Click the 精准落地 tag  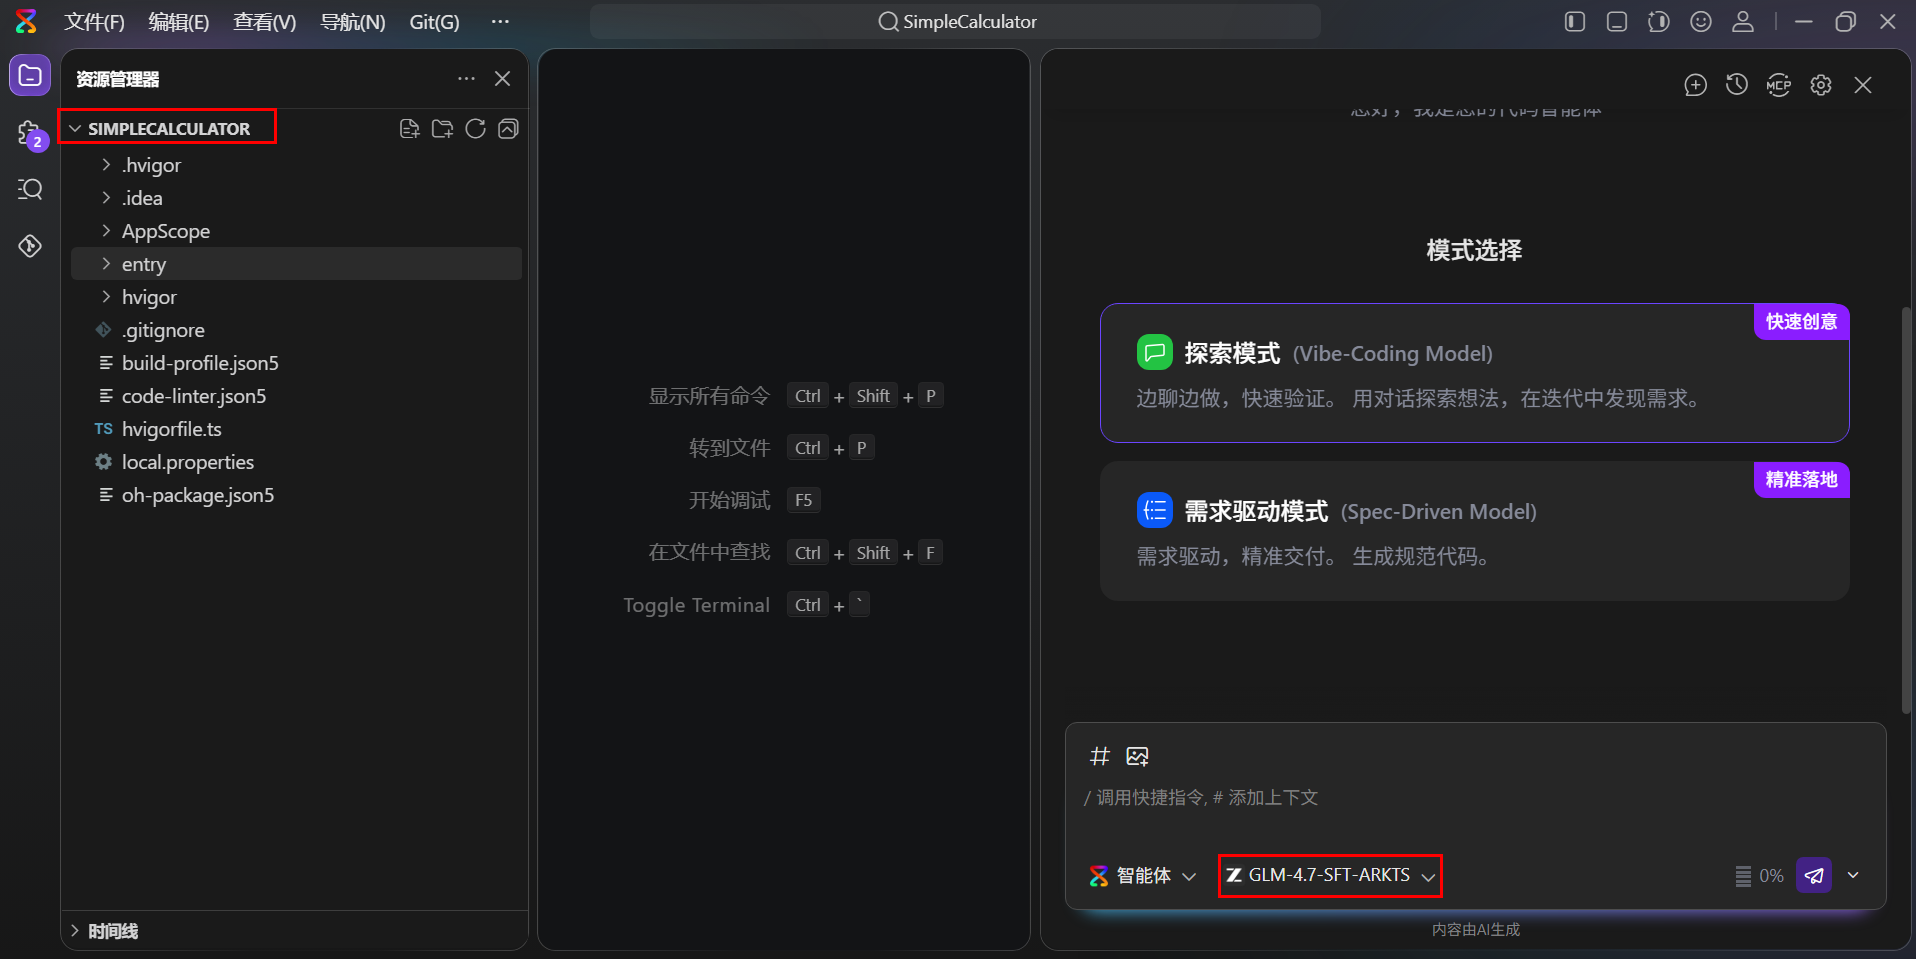pyautogui.click(x=1801, y=480)
